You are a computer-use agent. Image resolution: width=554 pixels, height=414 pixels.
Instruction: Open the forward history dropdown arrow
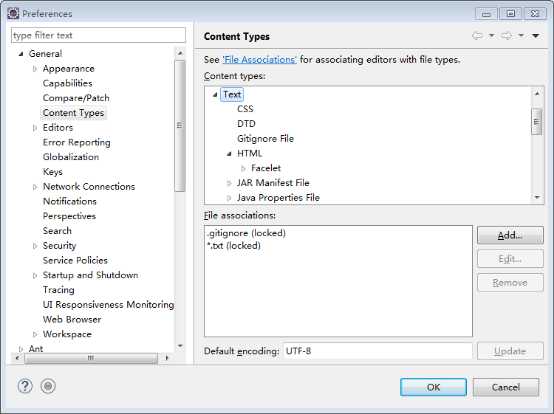[521, 36]
